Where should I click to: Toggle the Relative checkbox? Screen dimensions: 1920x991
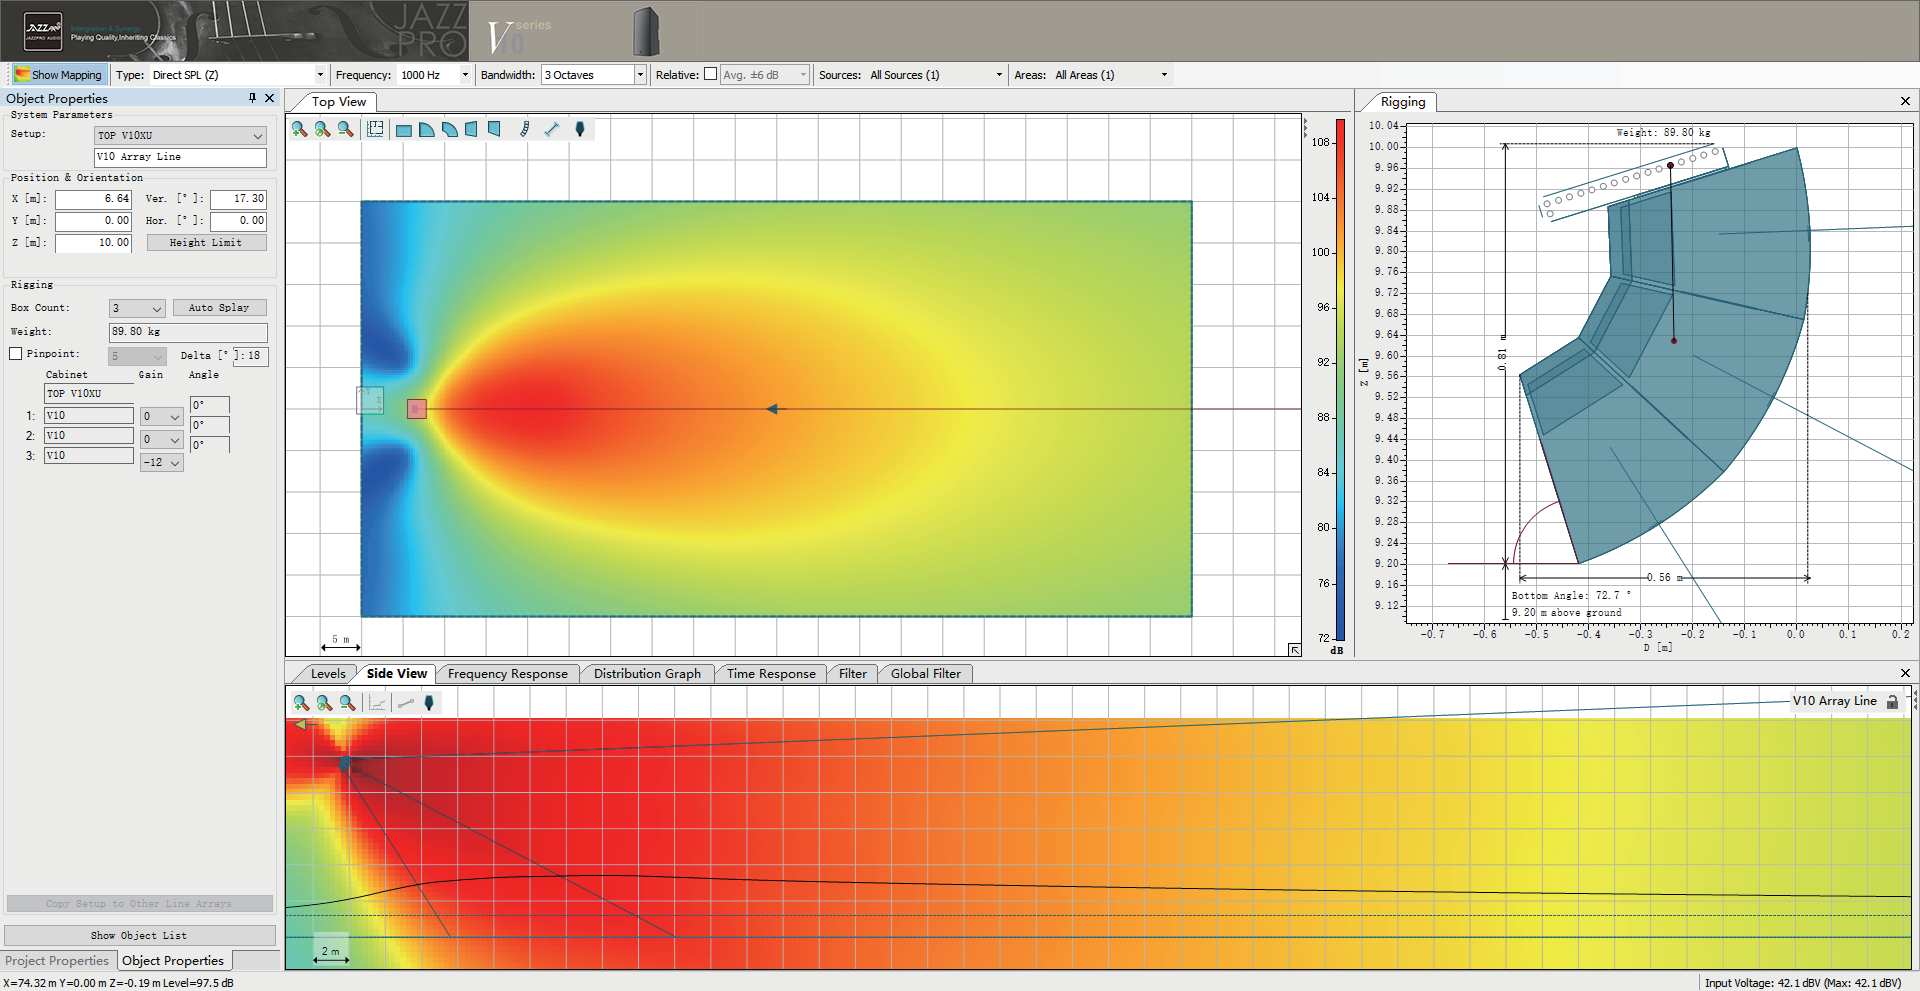pyautogui.click(x=710, y=74)
